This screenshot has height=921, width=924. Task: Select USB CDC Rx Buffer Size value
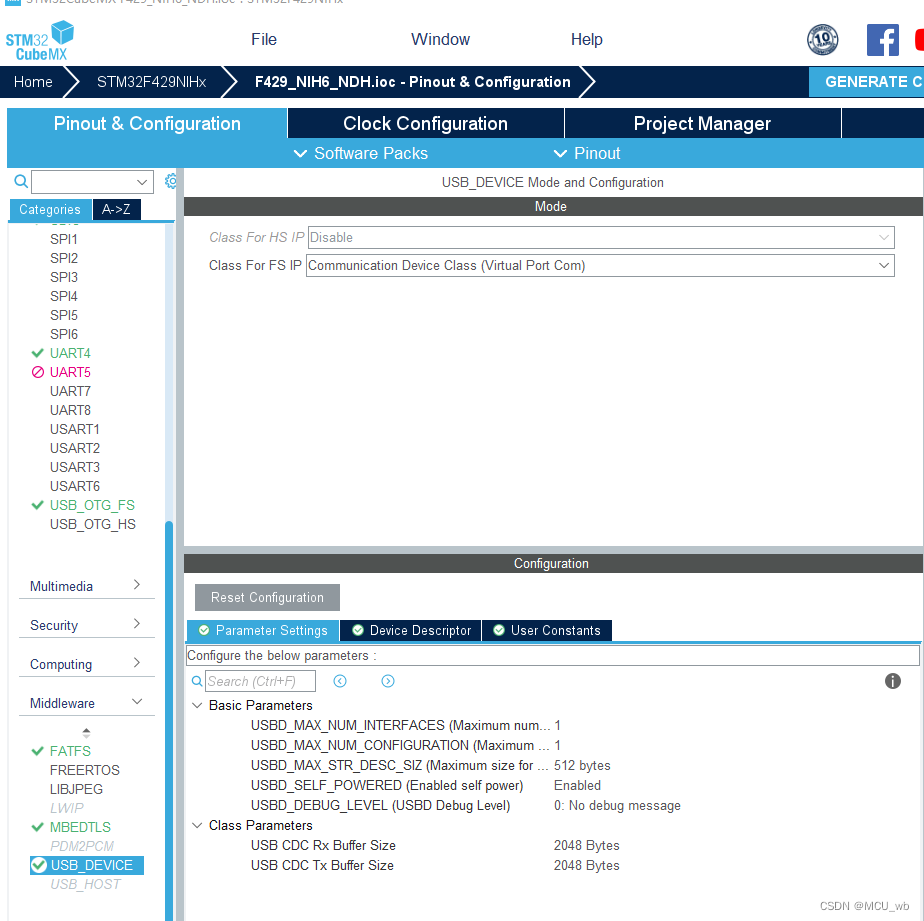[586, 846]
